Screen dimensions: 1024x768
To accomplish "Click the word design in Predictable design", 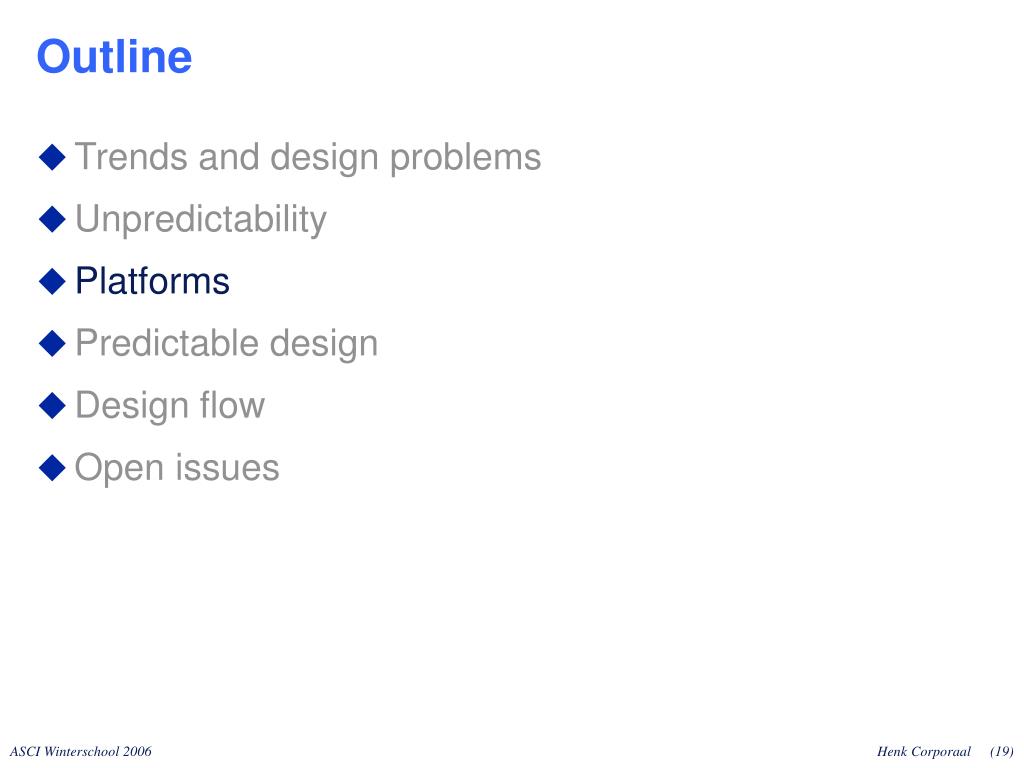I will point(324,344).
